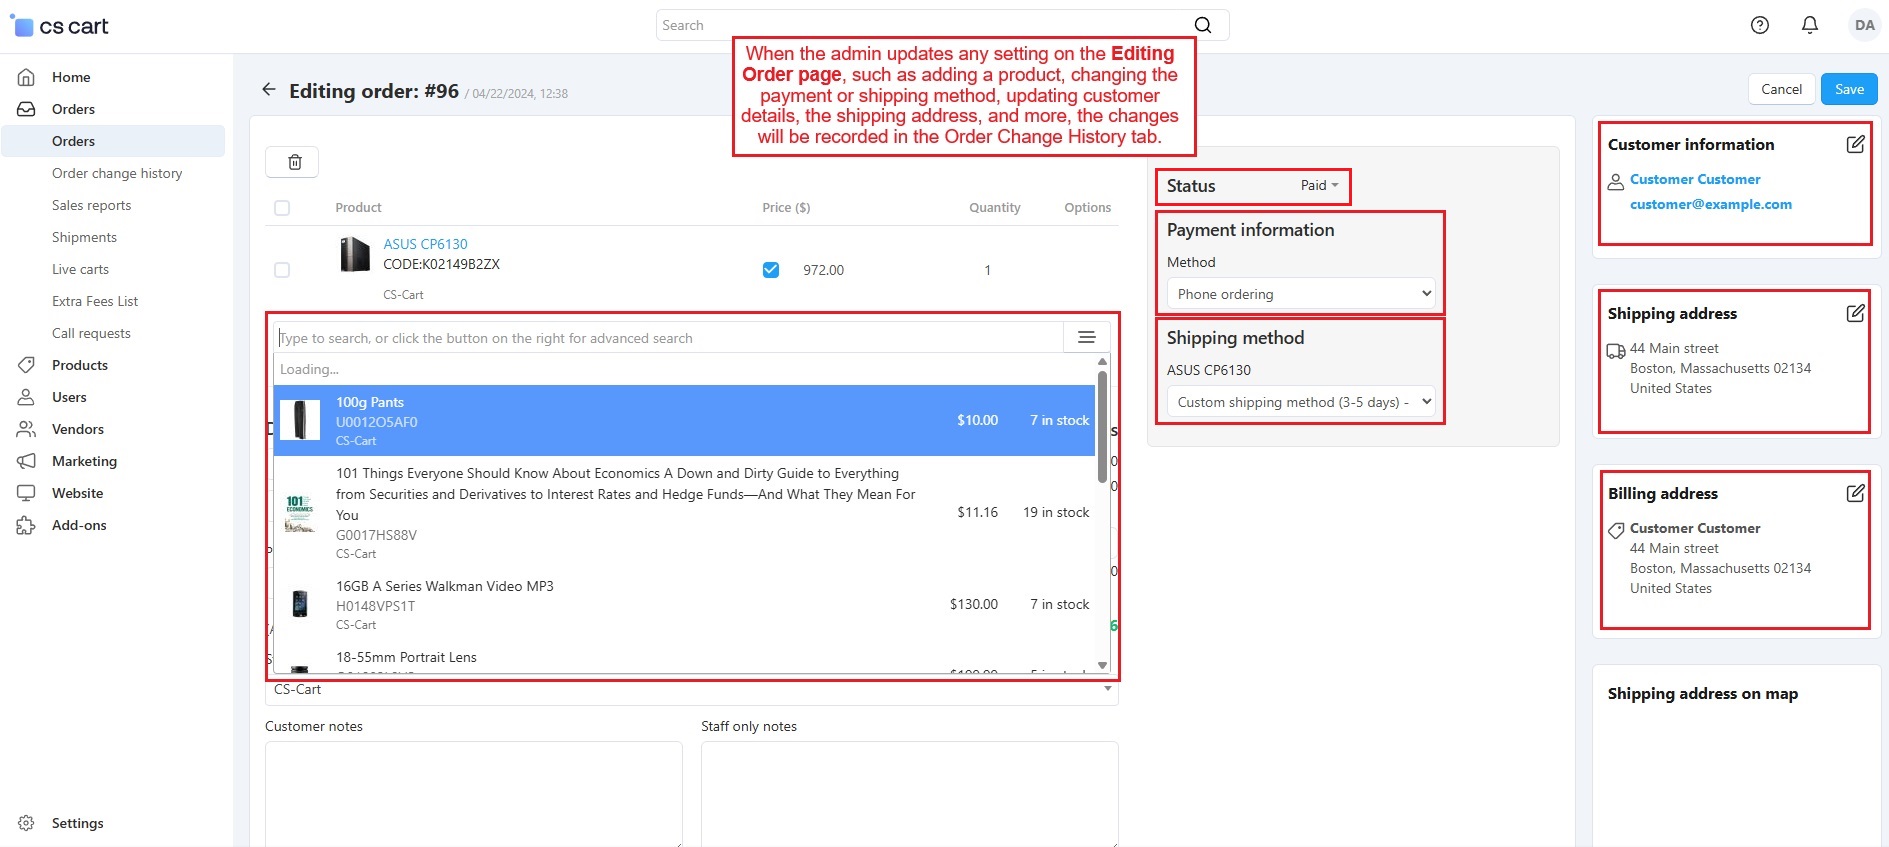This screenshot has width=1889, height=847.
Task: Open advanced product search list icon
Action: 1086,338
